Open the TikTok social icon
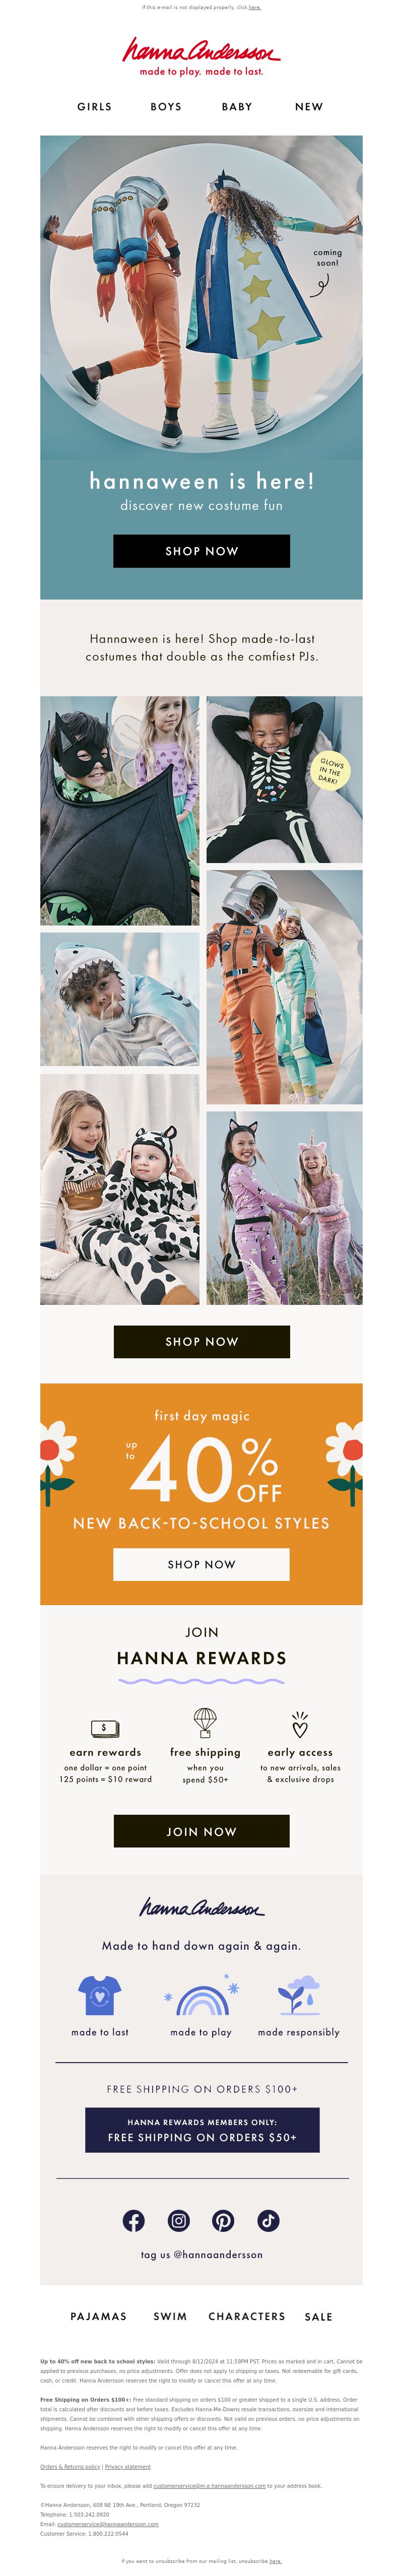 tap(268, 2220)
